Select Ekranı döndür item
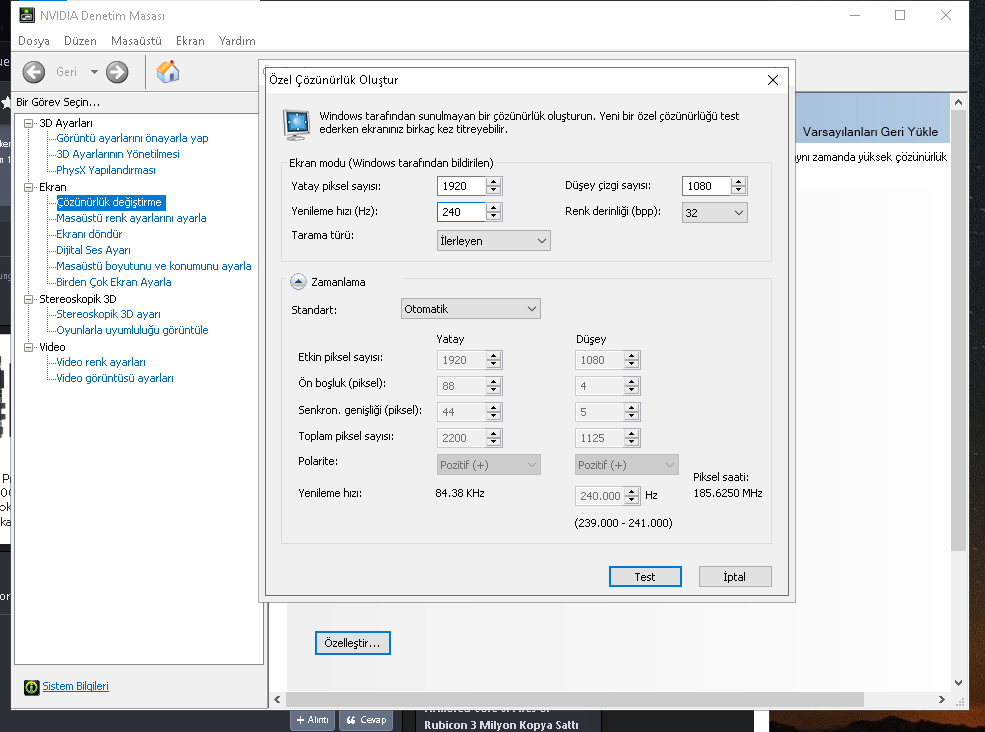 point(89,234)
